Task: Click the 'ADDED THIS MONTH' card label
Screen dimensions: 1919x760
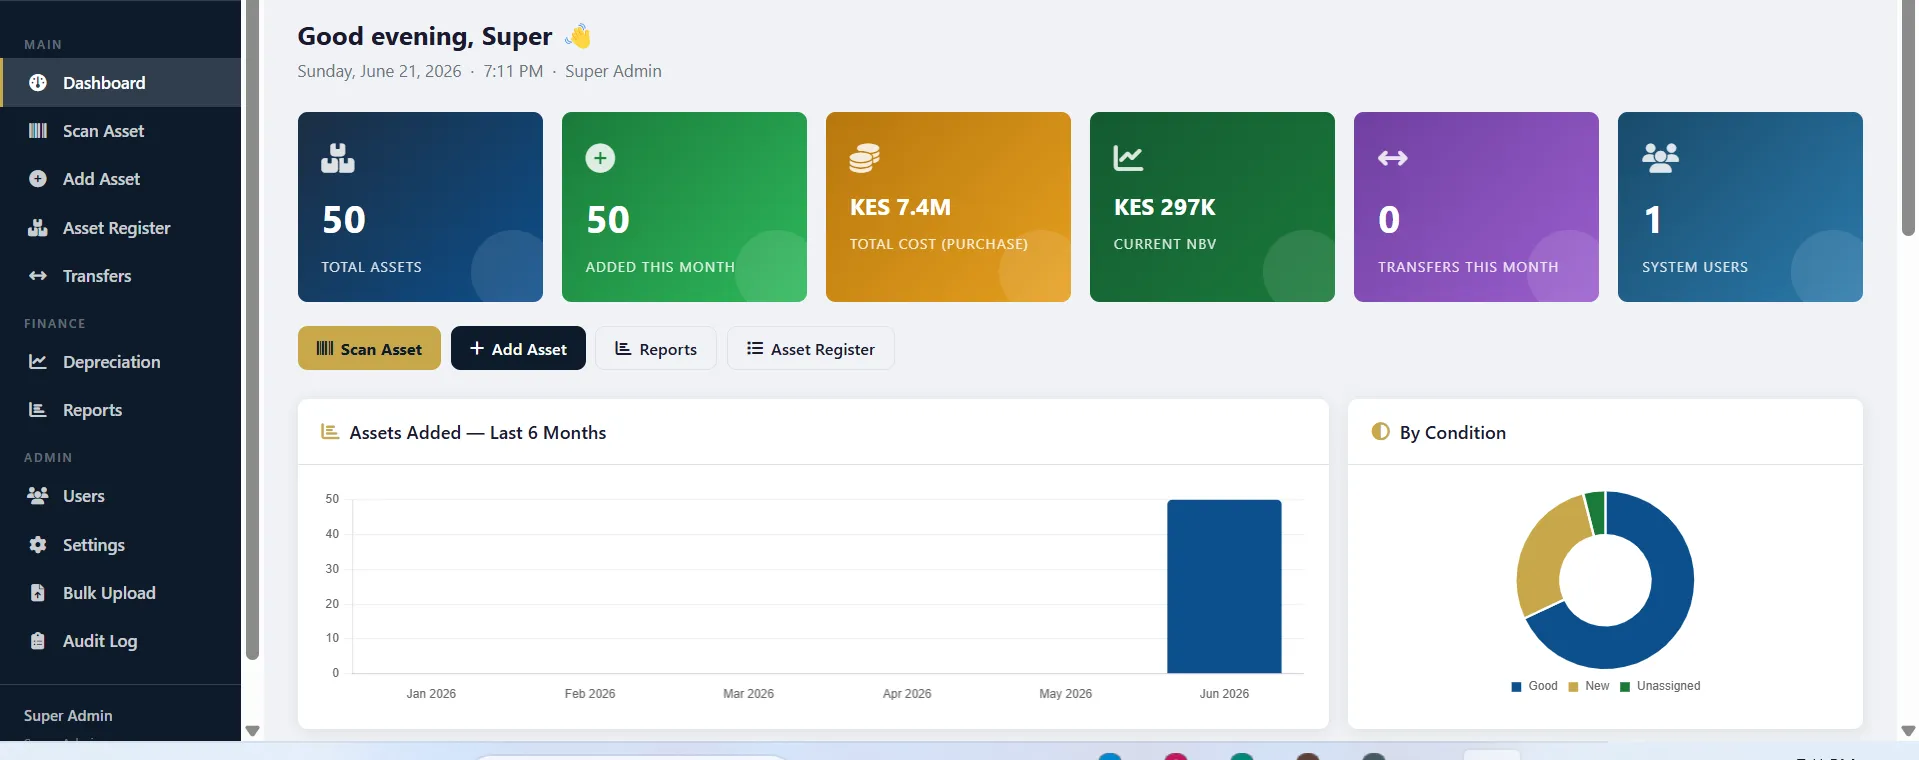Action: point(660,267)
